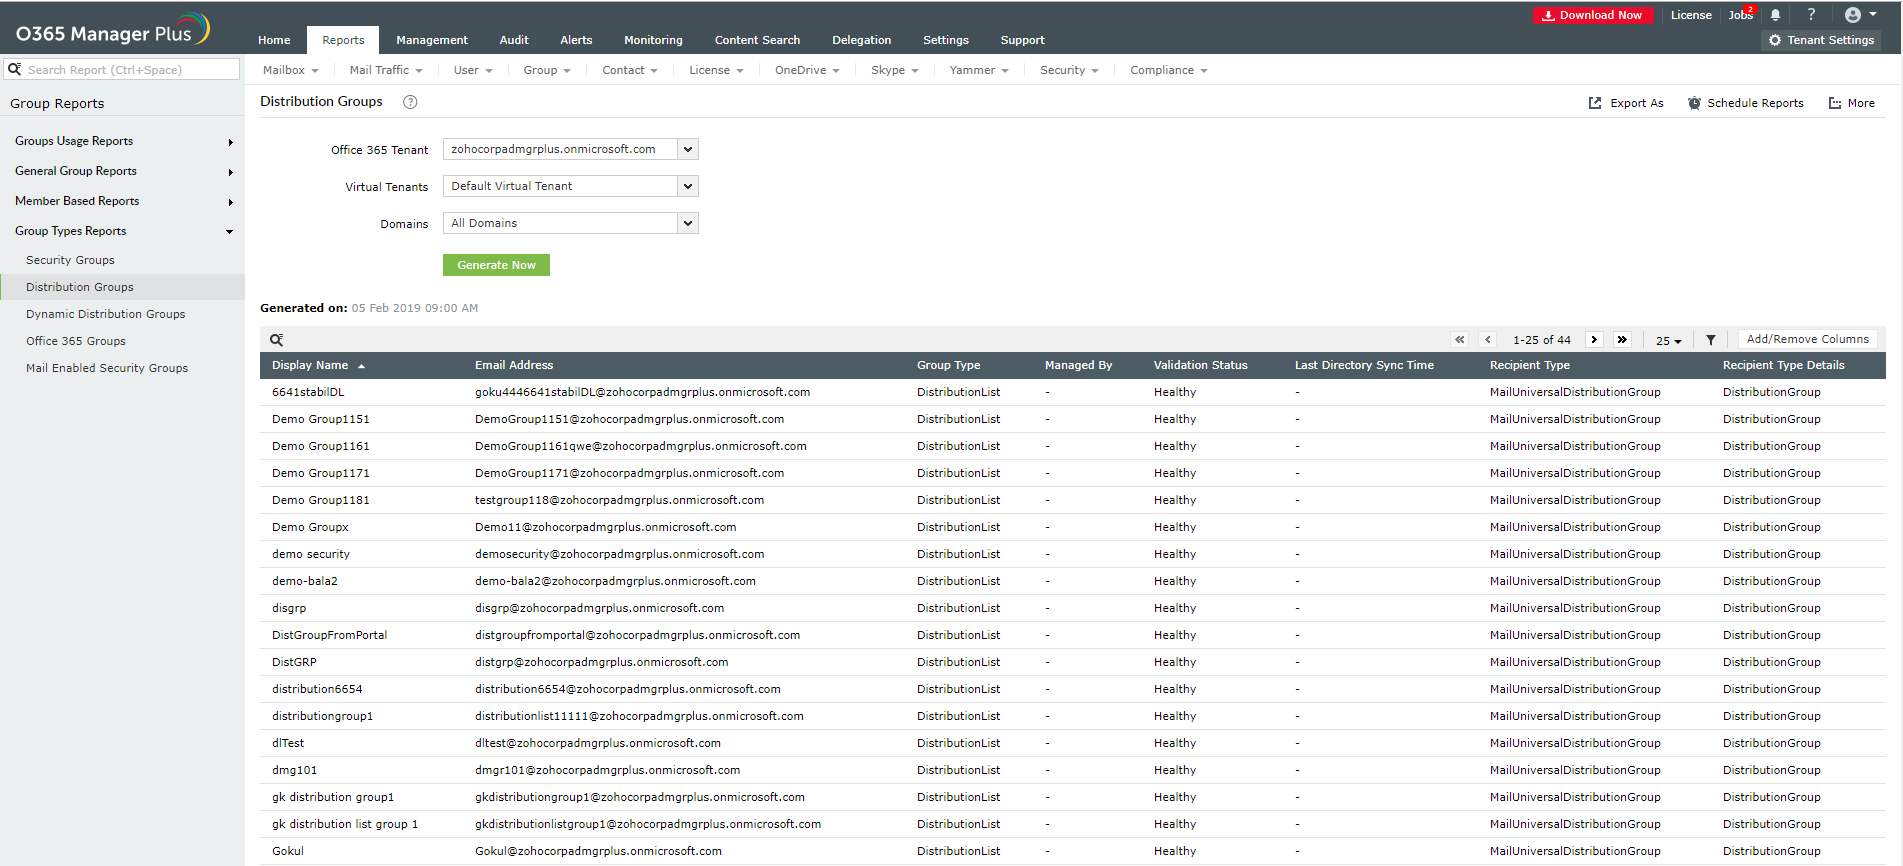The width and height of the screenshot is (1903, 866).
Task: Open the Group reports dropdown
Action: pos(547,70)
